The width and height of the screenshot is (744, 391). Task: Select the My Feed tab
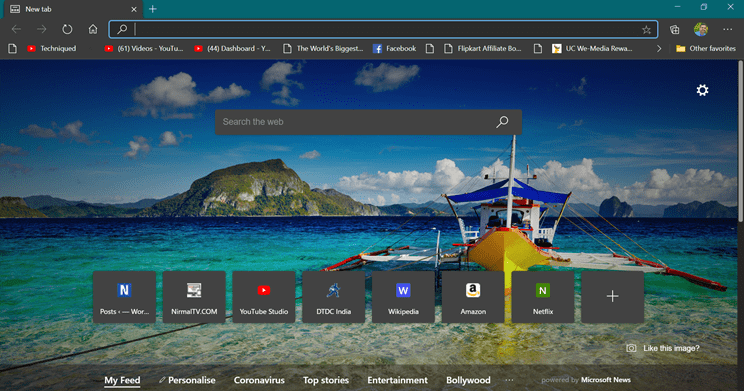122,380
